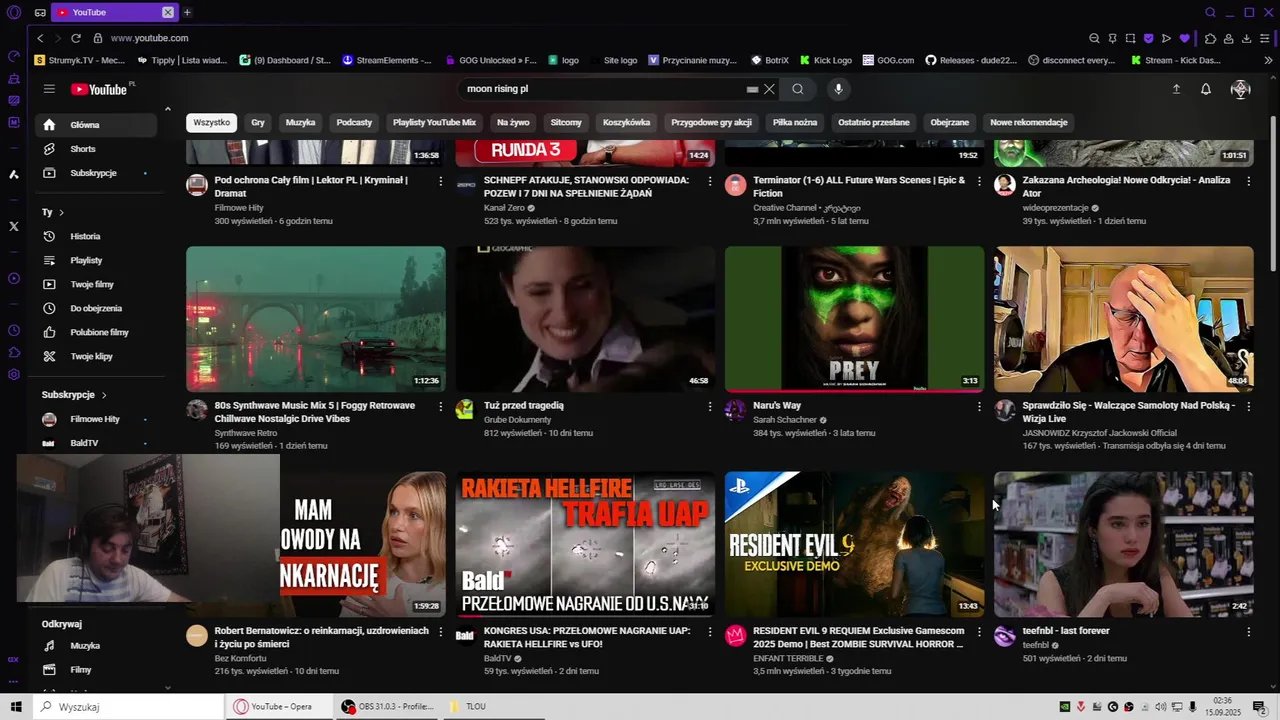
Task: Start voice search with microphone icon
Action: pos(838,89)
